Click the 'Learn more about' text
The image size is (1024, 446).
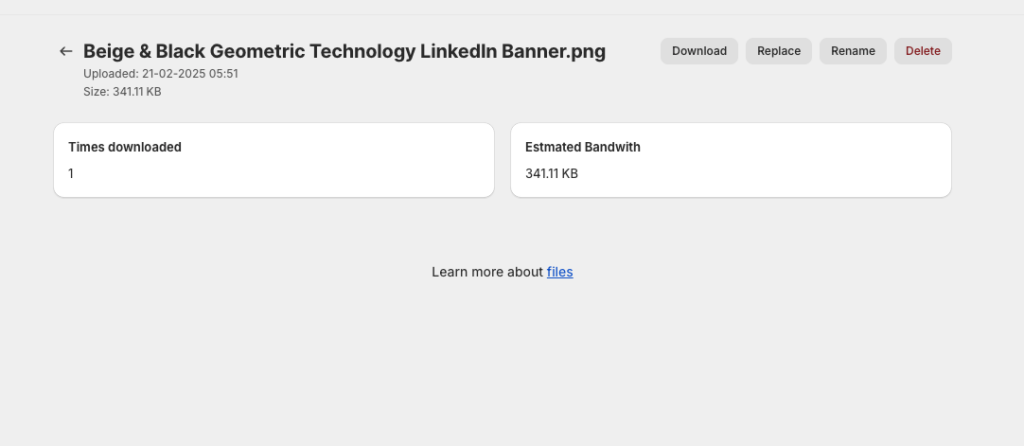coord(487,272)
